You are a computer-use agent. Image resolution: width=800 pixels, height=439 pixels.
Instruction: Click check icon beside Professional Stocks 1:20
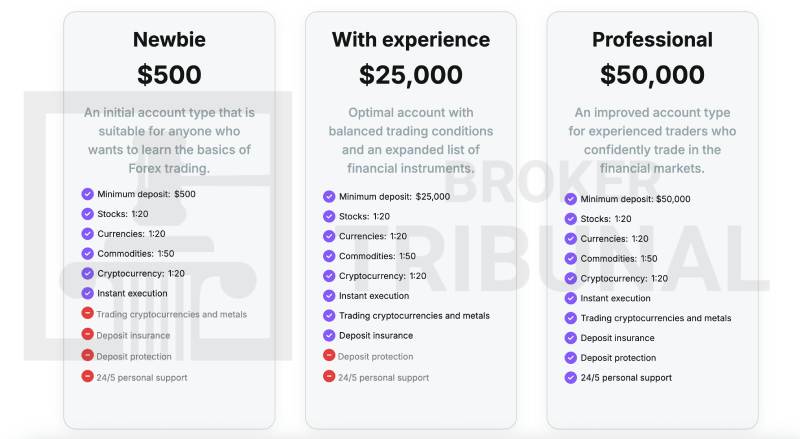(x=571, y=218)
